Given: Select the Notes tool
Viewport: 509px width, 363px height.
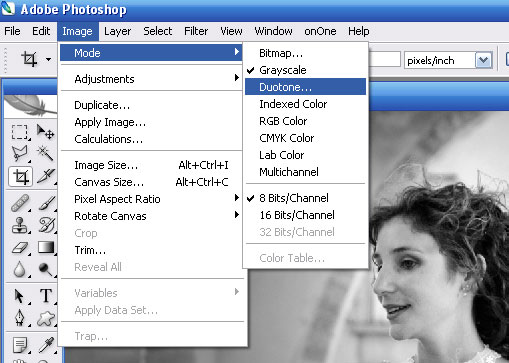Looking at the screenshot, I should pyautogui.click(x=20, y=345).
